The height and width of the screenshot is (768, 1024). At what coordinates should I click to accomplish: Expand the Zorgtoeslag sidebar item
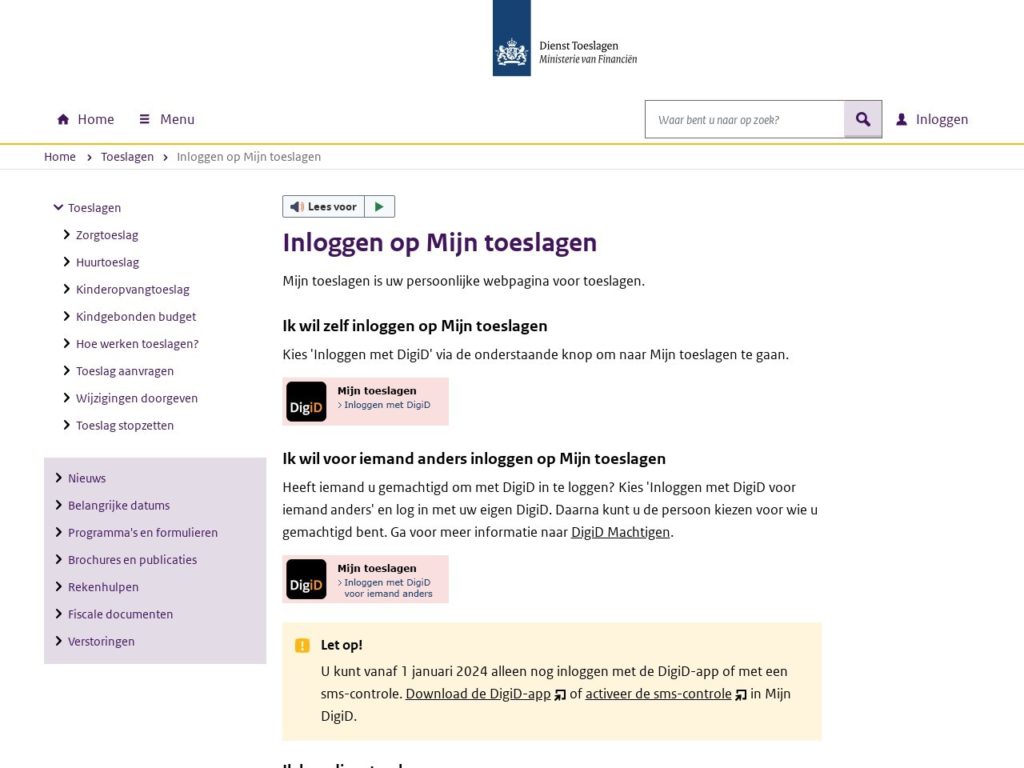66,234
